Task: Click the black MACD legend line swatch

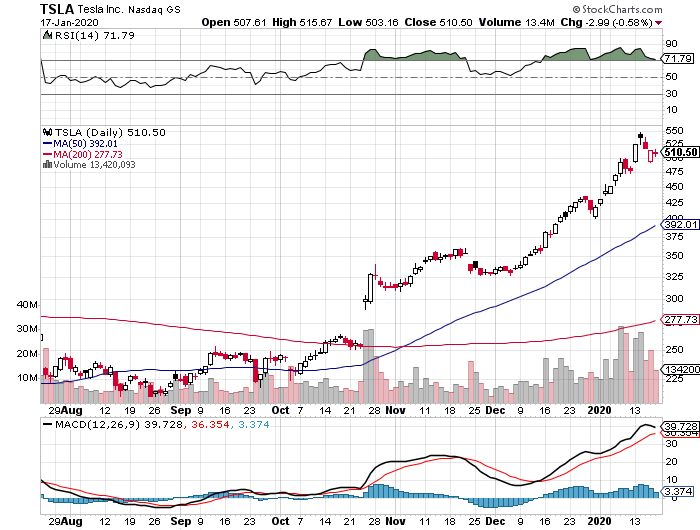Action: 47,425
